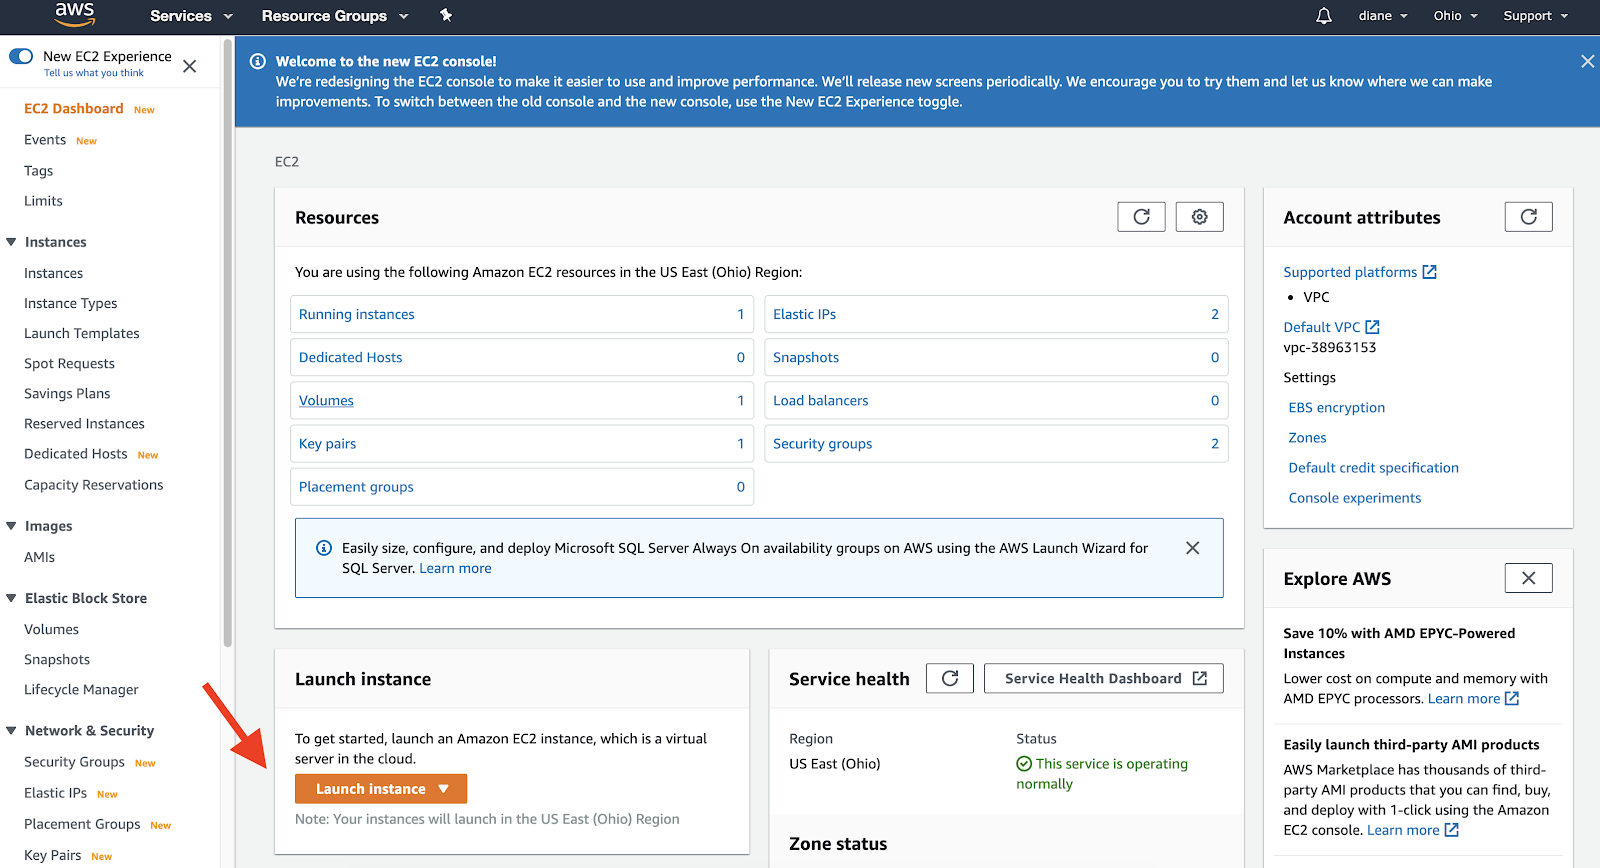The image size is (1600, 868).
Task: Click the AWS logo home icon
Action: point(74,14)
